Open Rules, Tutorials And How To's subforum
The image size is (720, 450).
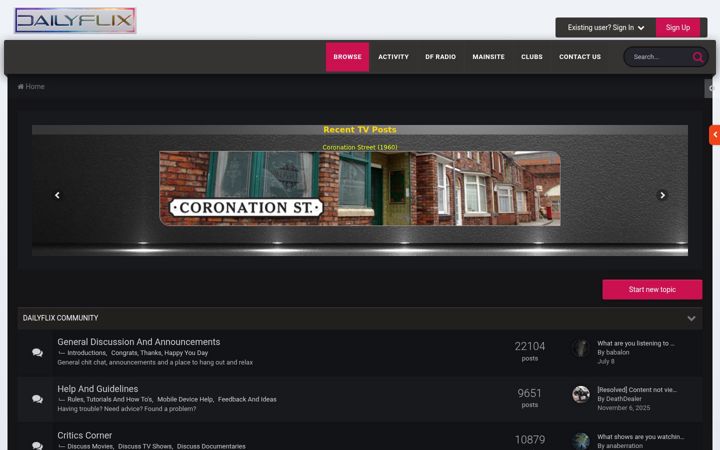[110, 399]
